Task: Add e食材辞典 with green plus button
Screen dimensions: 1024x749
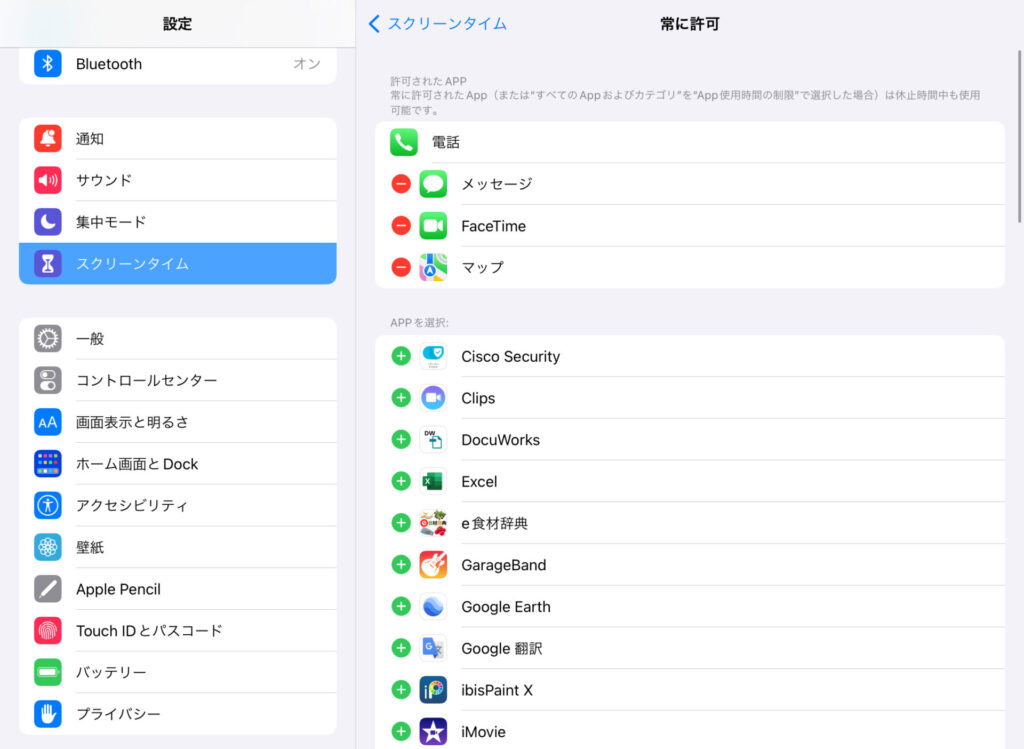Action: (x=401, y=523)
